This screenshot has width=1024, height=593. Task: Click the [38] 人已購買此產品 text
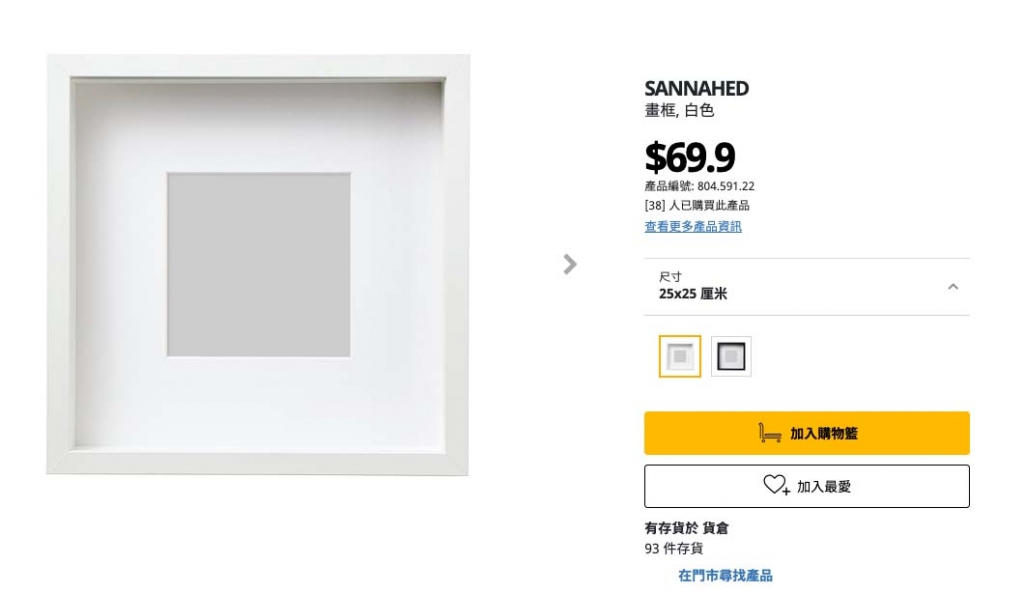point(697,206)
